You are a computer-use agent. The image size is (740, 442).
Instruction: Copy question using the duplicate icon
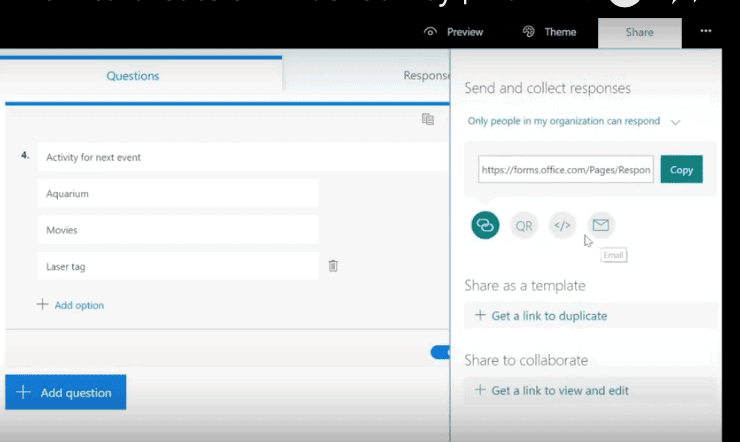[428, 119]
